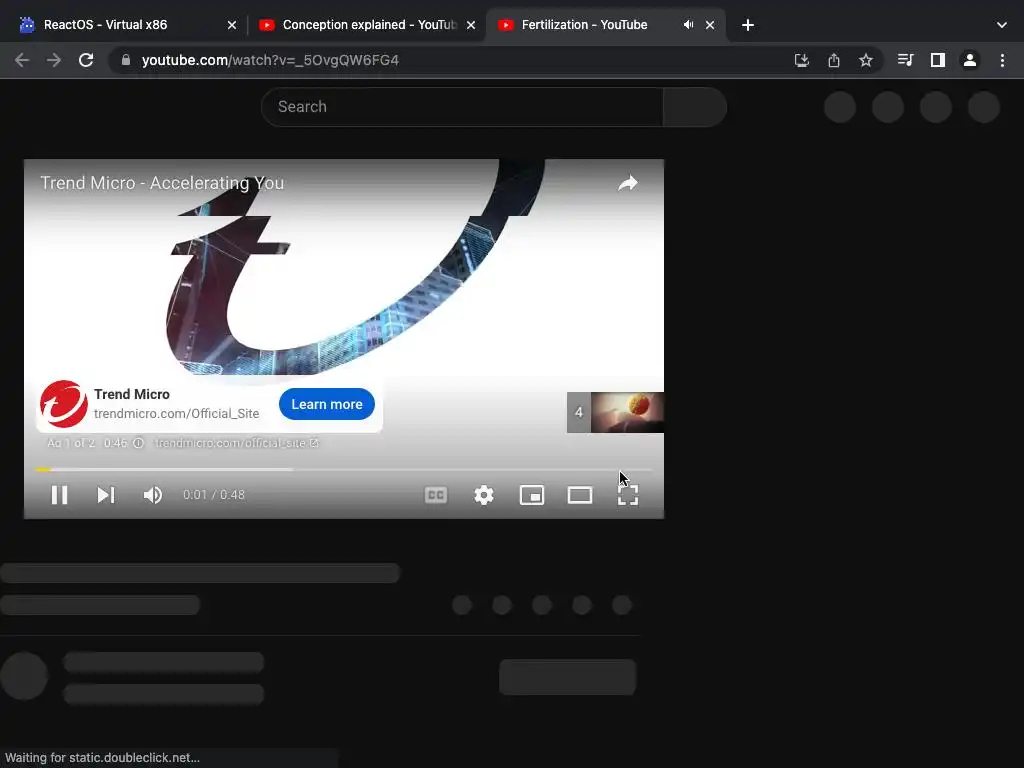Toggle closed captions in player
Viewport: 1024px width, 768px height.
436,495
